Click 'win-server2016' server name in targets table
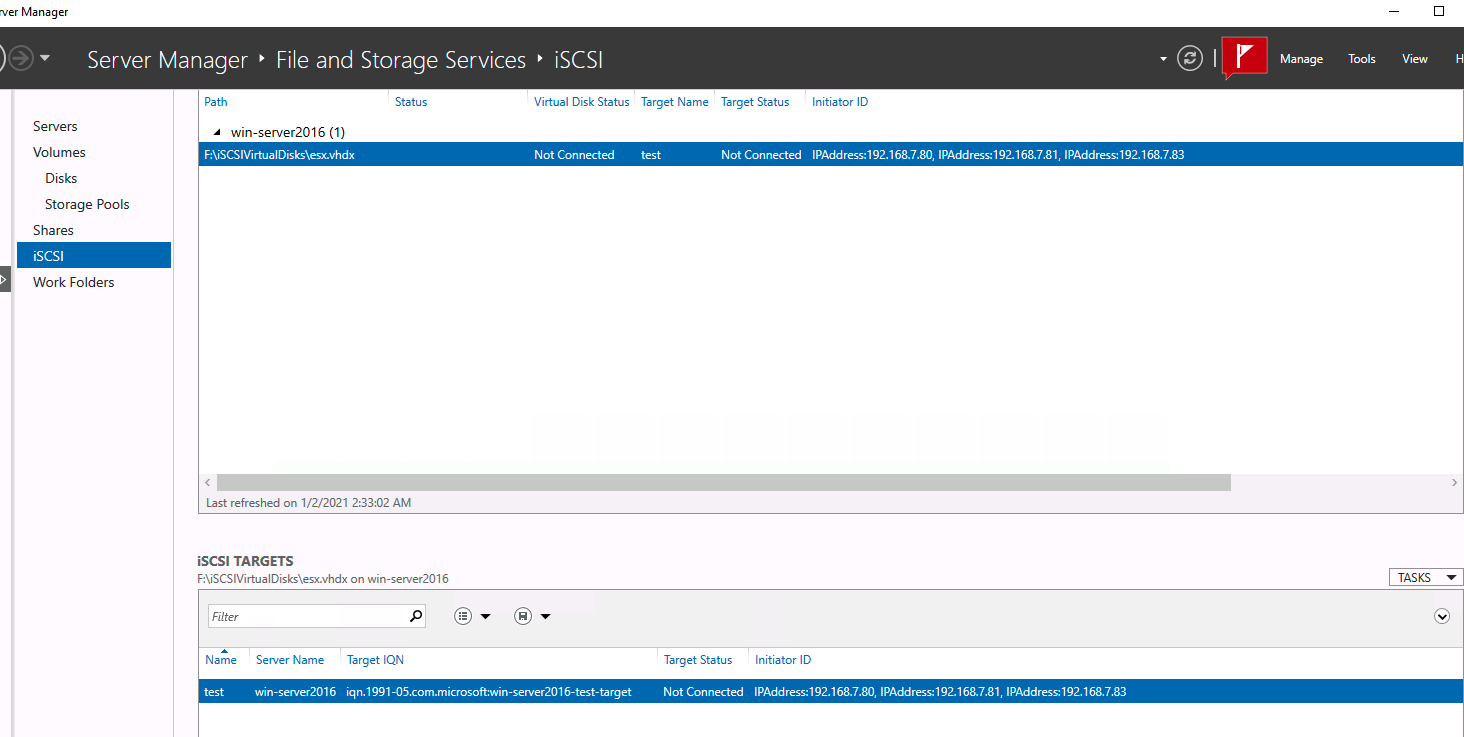 (296, 692)
